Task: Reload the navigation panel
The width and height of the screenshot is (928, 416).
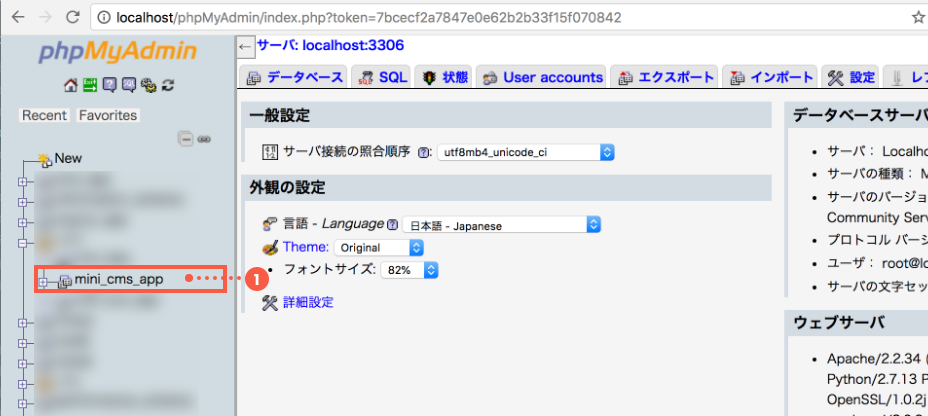Action: pos(168,85)
